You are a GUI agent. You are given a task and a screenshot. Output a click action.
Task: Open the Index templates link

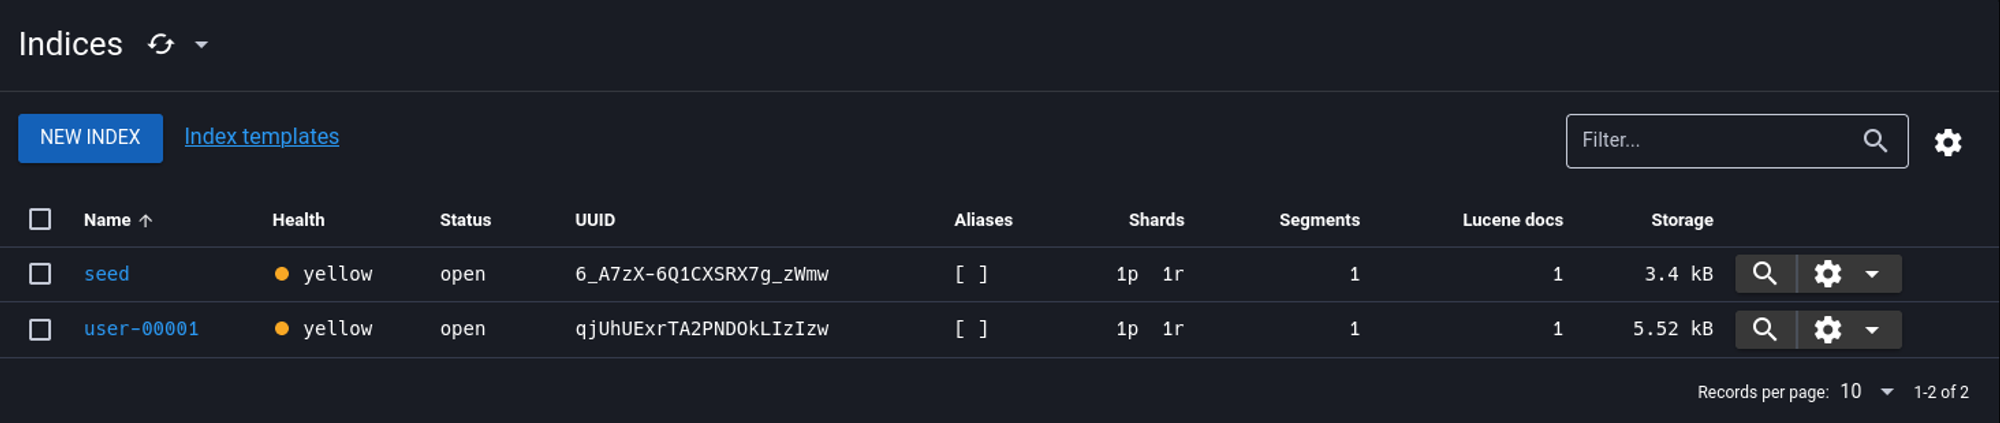261,137
